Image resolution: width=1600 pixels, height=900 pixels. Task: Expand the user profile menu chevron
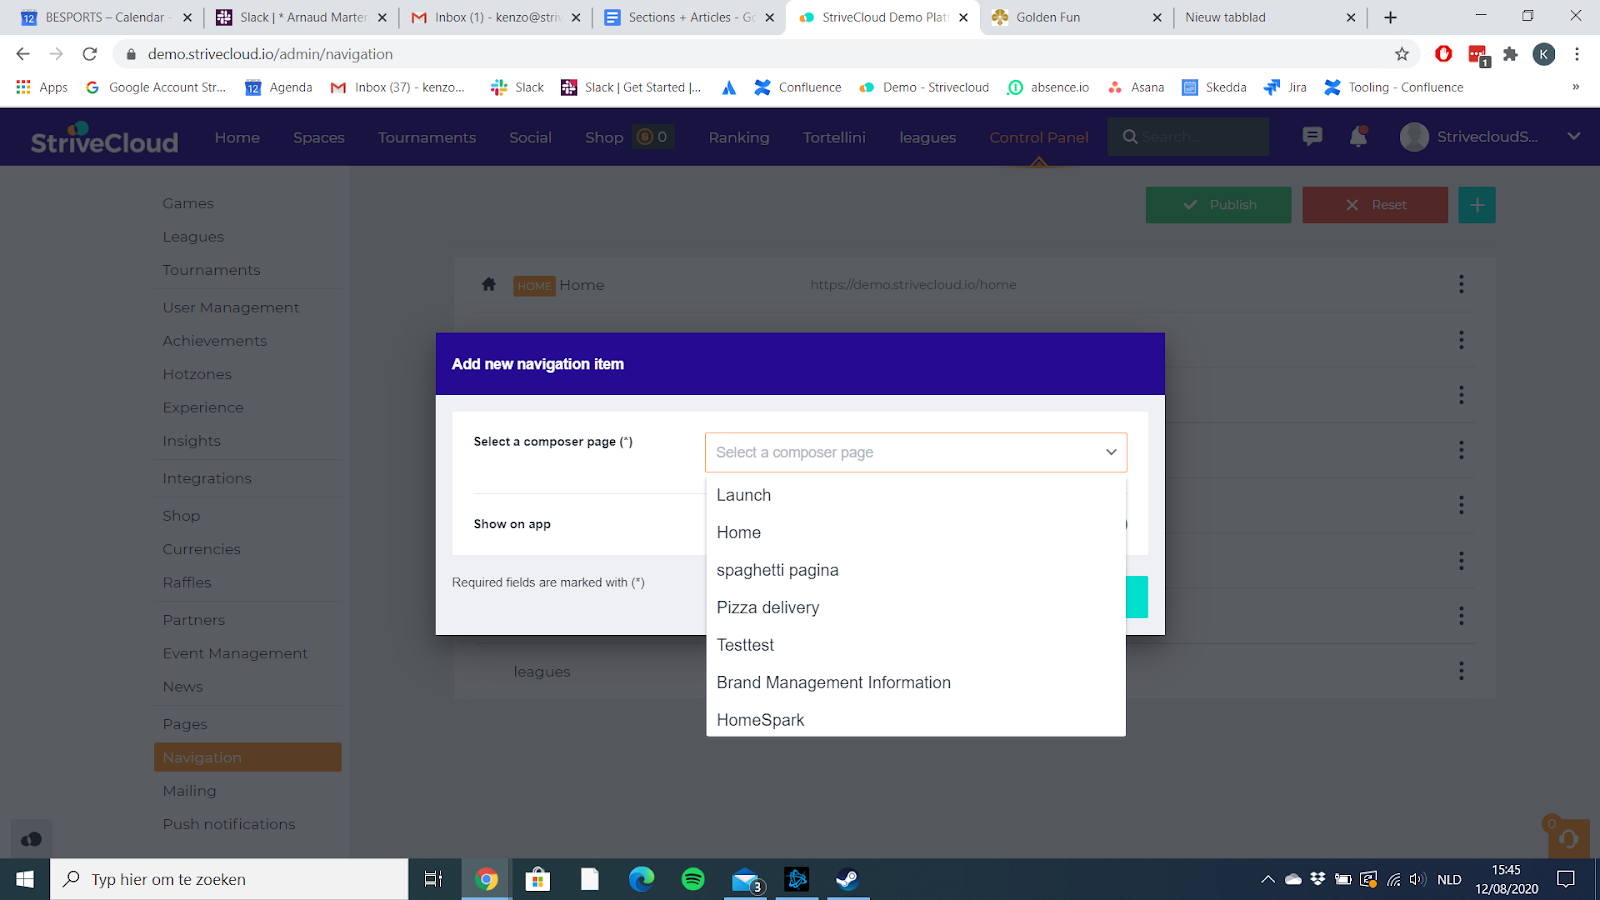(x=1573, y=136)
